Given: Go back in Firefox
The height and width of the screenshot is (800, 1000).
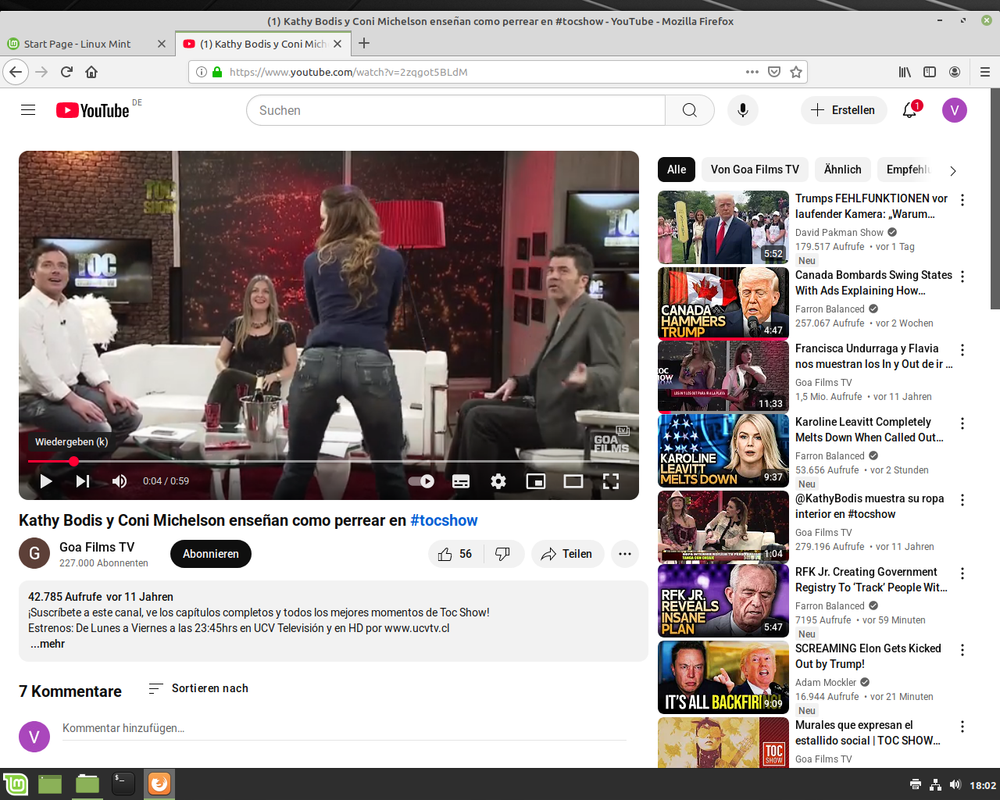Looking at the screenshot, I should click(x=15, y=72).
